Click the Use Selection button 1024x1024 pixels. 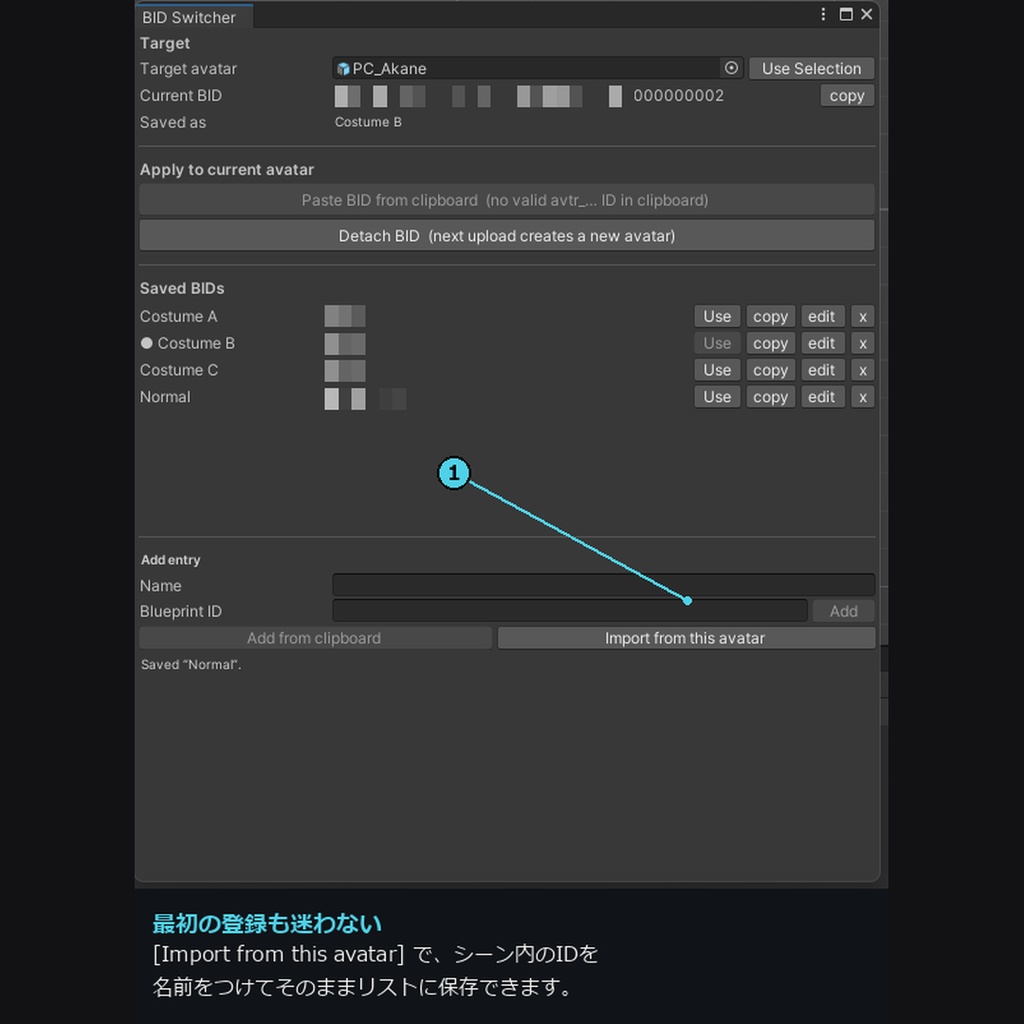[x=811, y=68]
